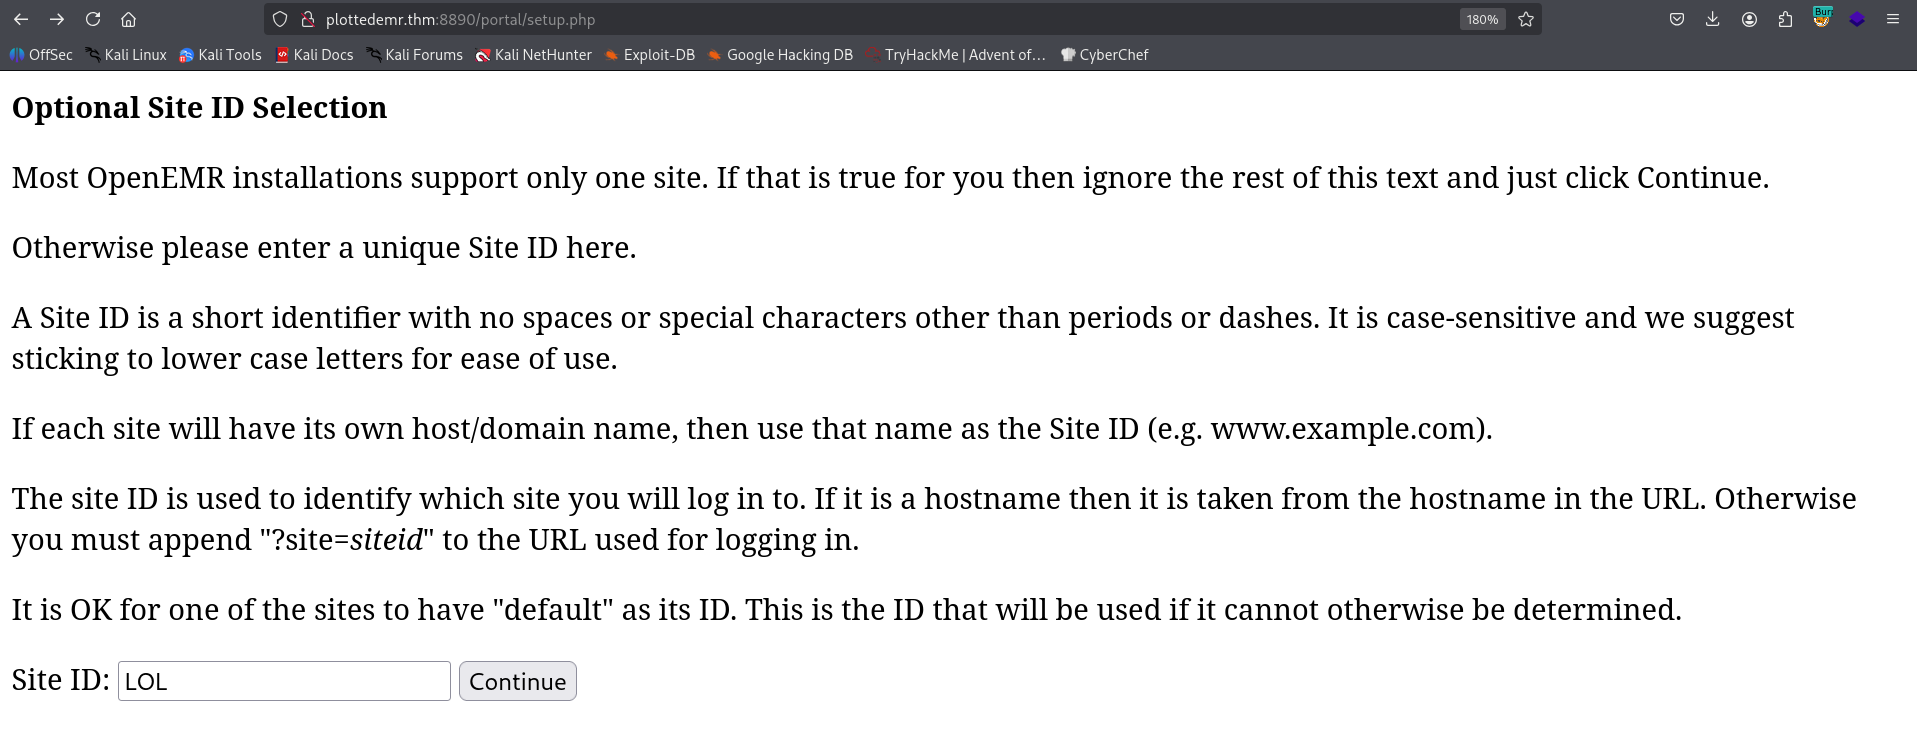
Task: Click the Continue button
Action: click(x=518, y=681)
